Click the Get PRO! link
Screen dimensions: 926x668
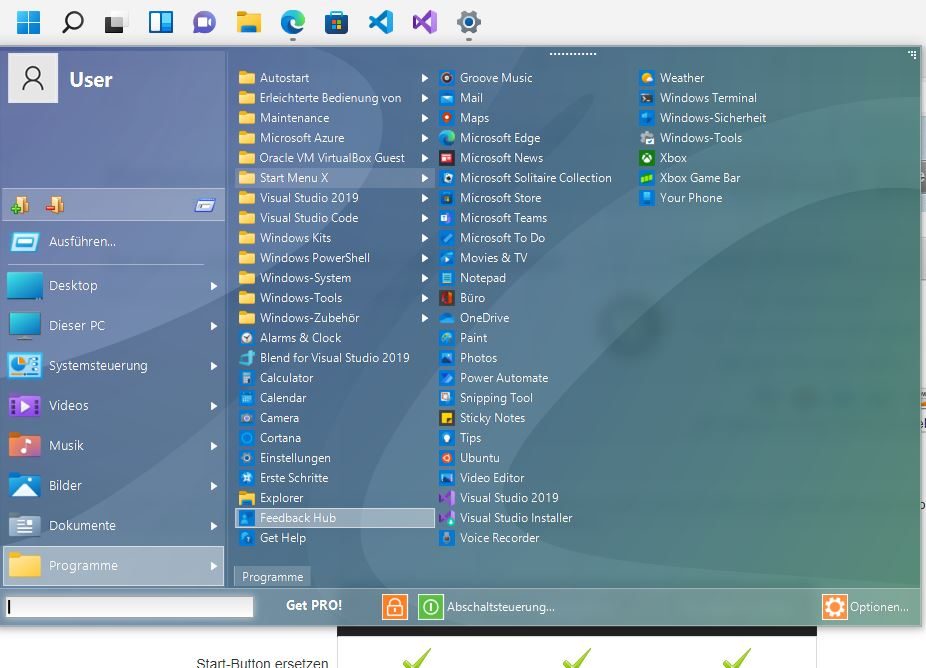pos(314,605)
